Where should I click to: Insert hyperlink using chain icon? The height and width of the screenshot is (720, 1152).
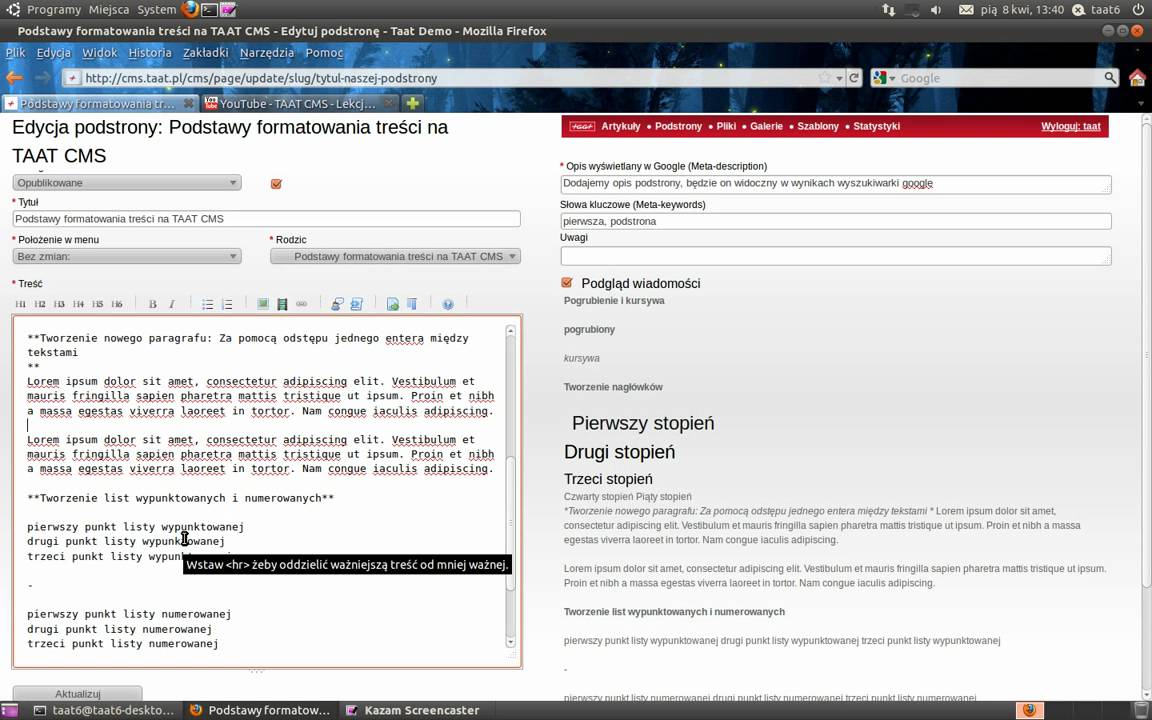point(301,304)
